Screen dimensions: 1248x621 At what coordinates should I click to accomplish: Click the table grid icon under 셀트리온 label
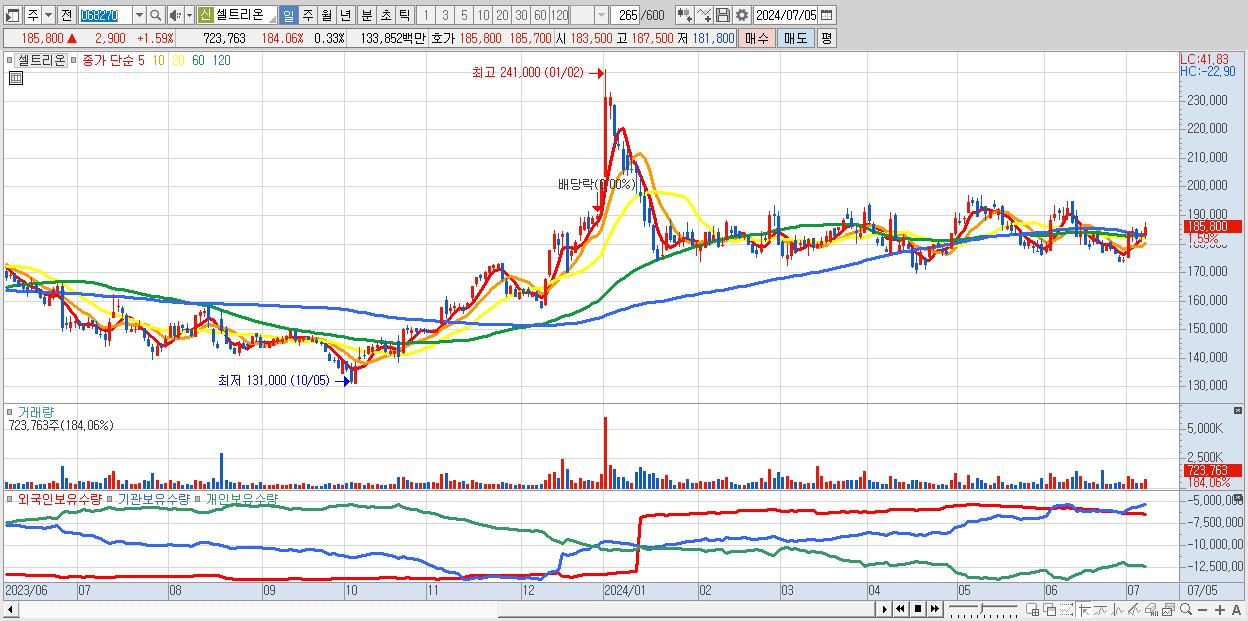pyautogui.click(x=16, y=78)
